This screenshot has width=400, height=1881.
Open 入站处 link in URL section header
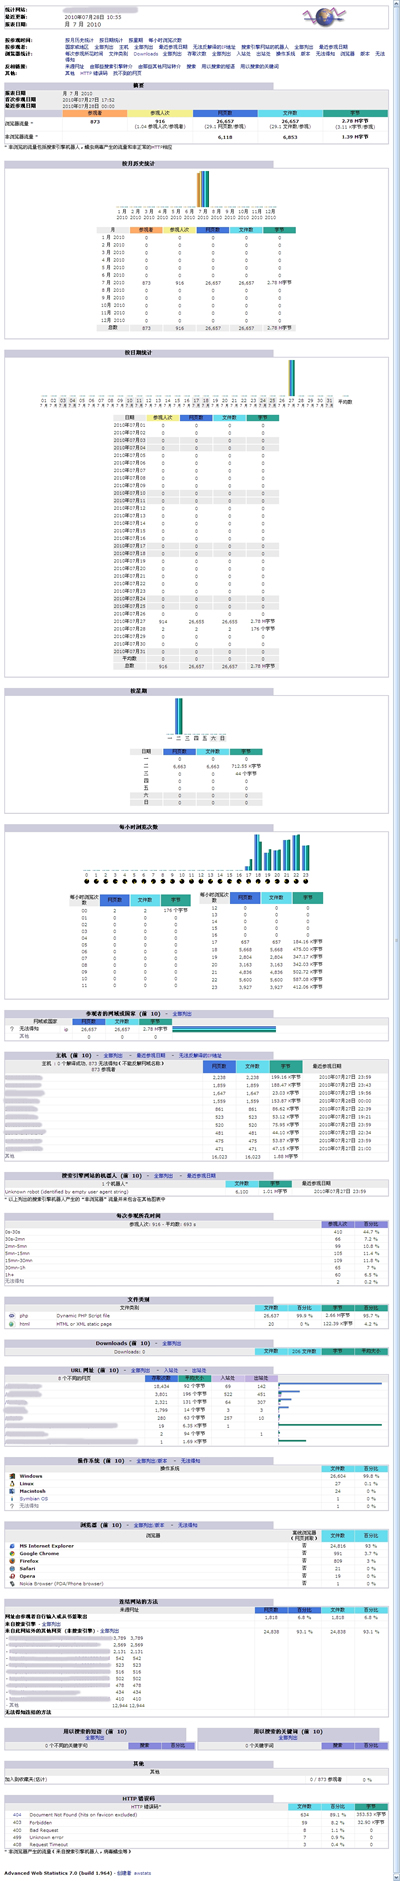[x=171, y=1371]
